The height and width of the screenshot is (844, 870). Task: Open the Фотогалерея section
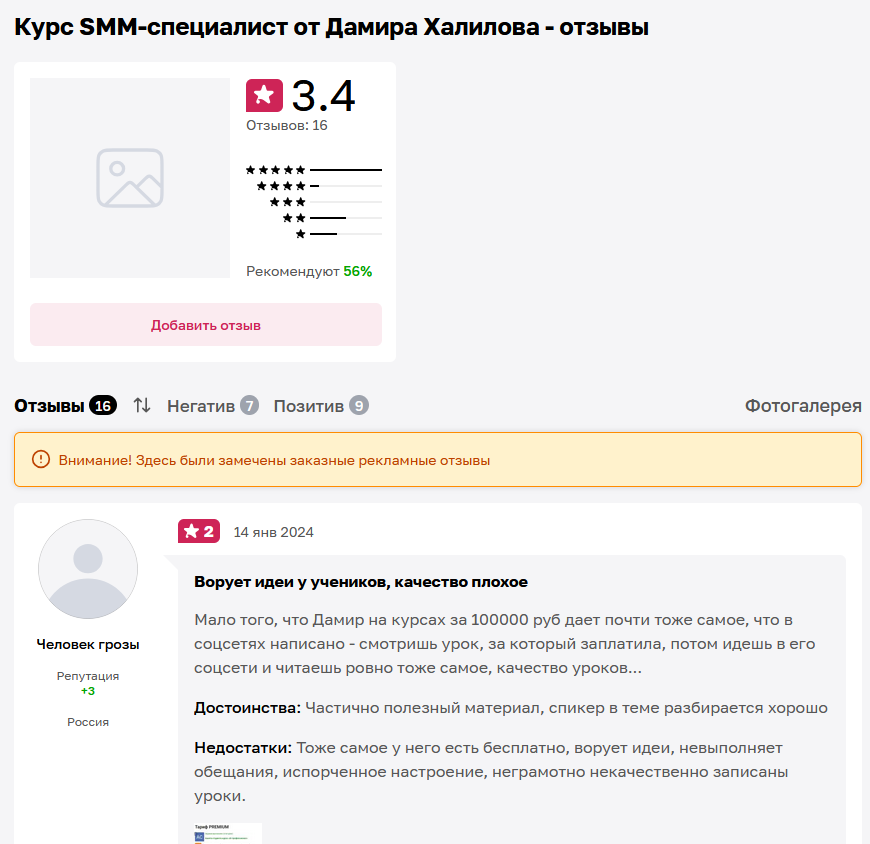[802, 406]
